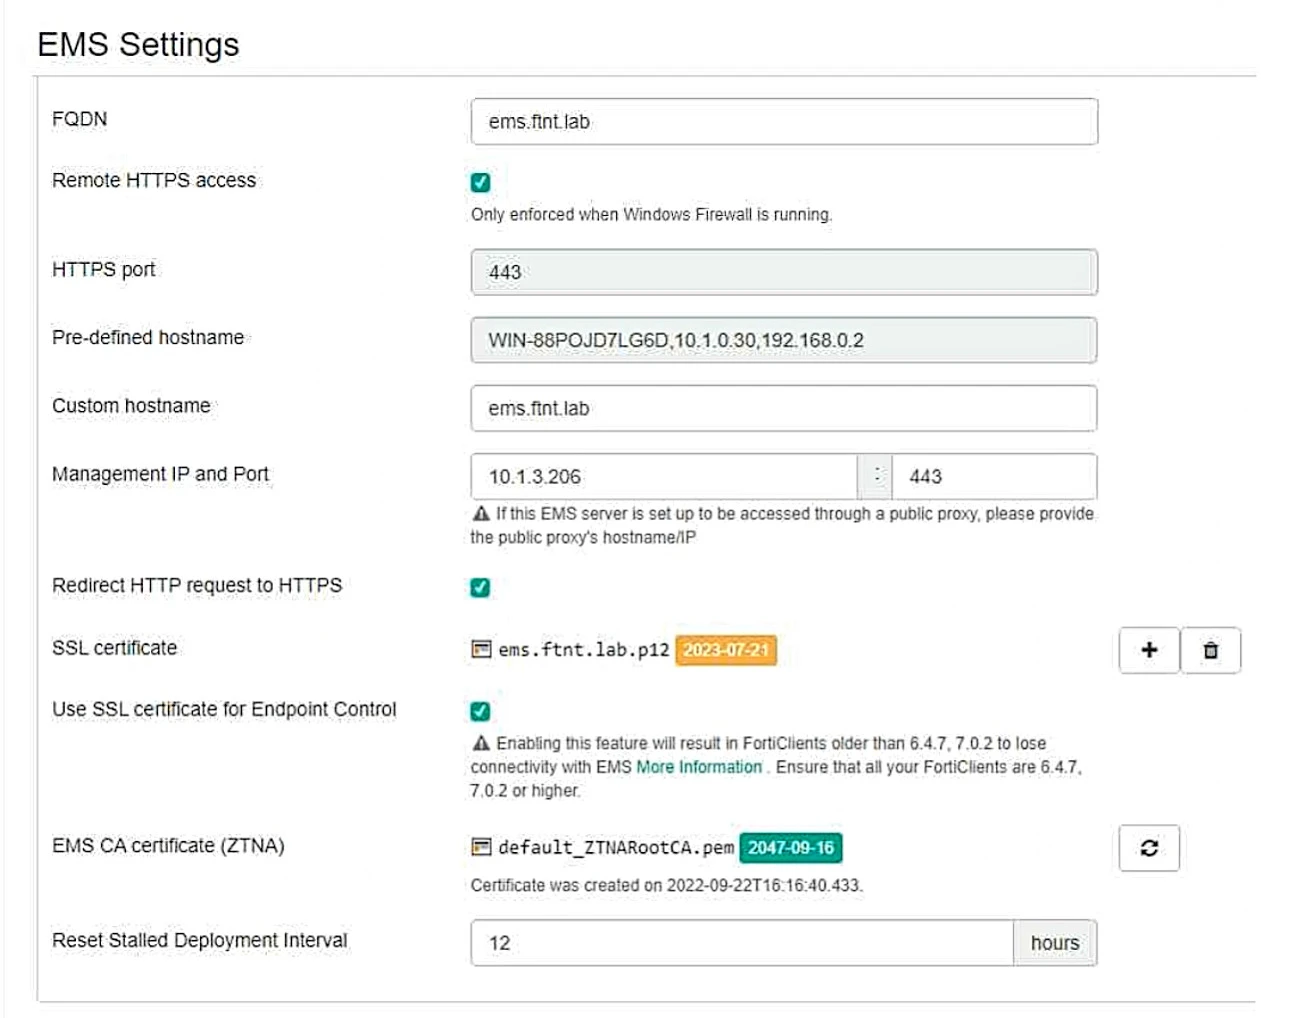Click the FQDN input field
Viewport: 1290px width, 1018px height.
(783, 122)
